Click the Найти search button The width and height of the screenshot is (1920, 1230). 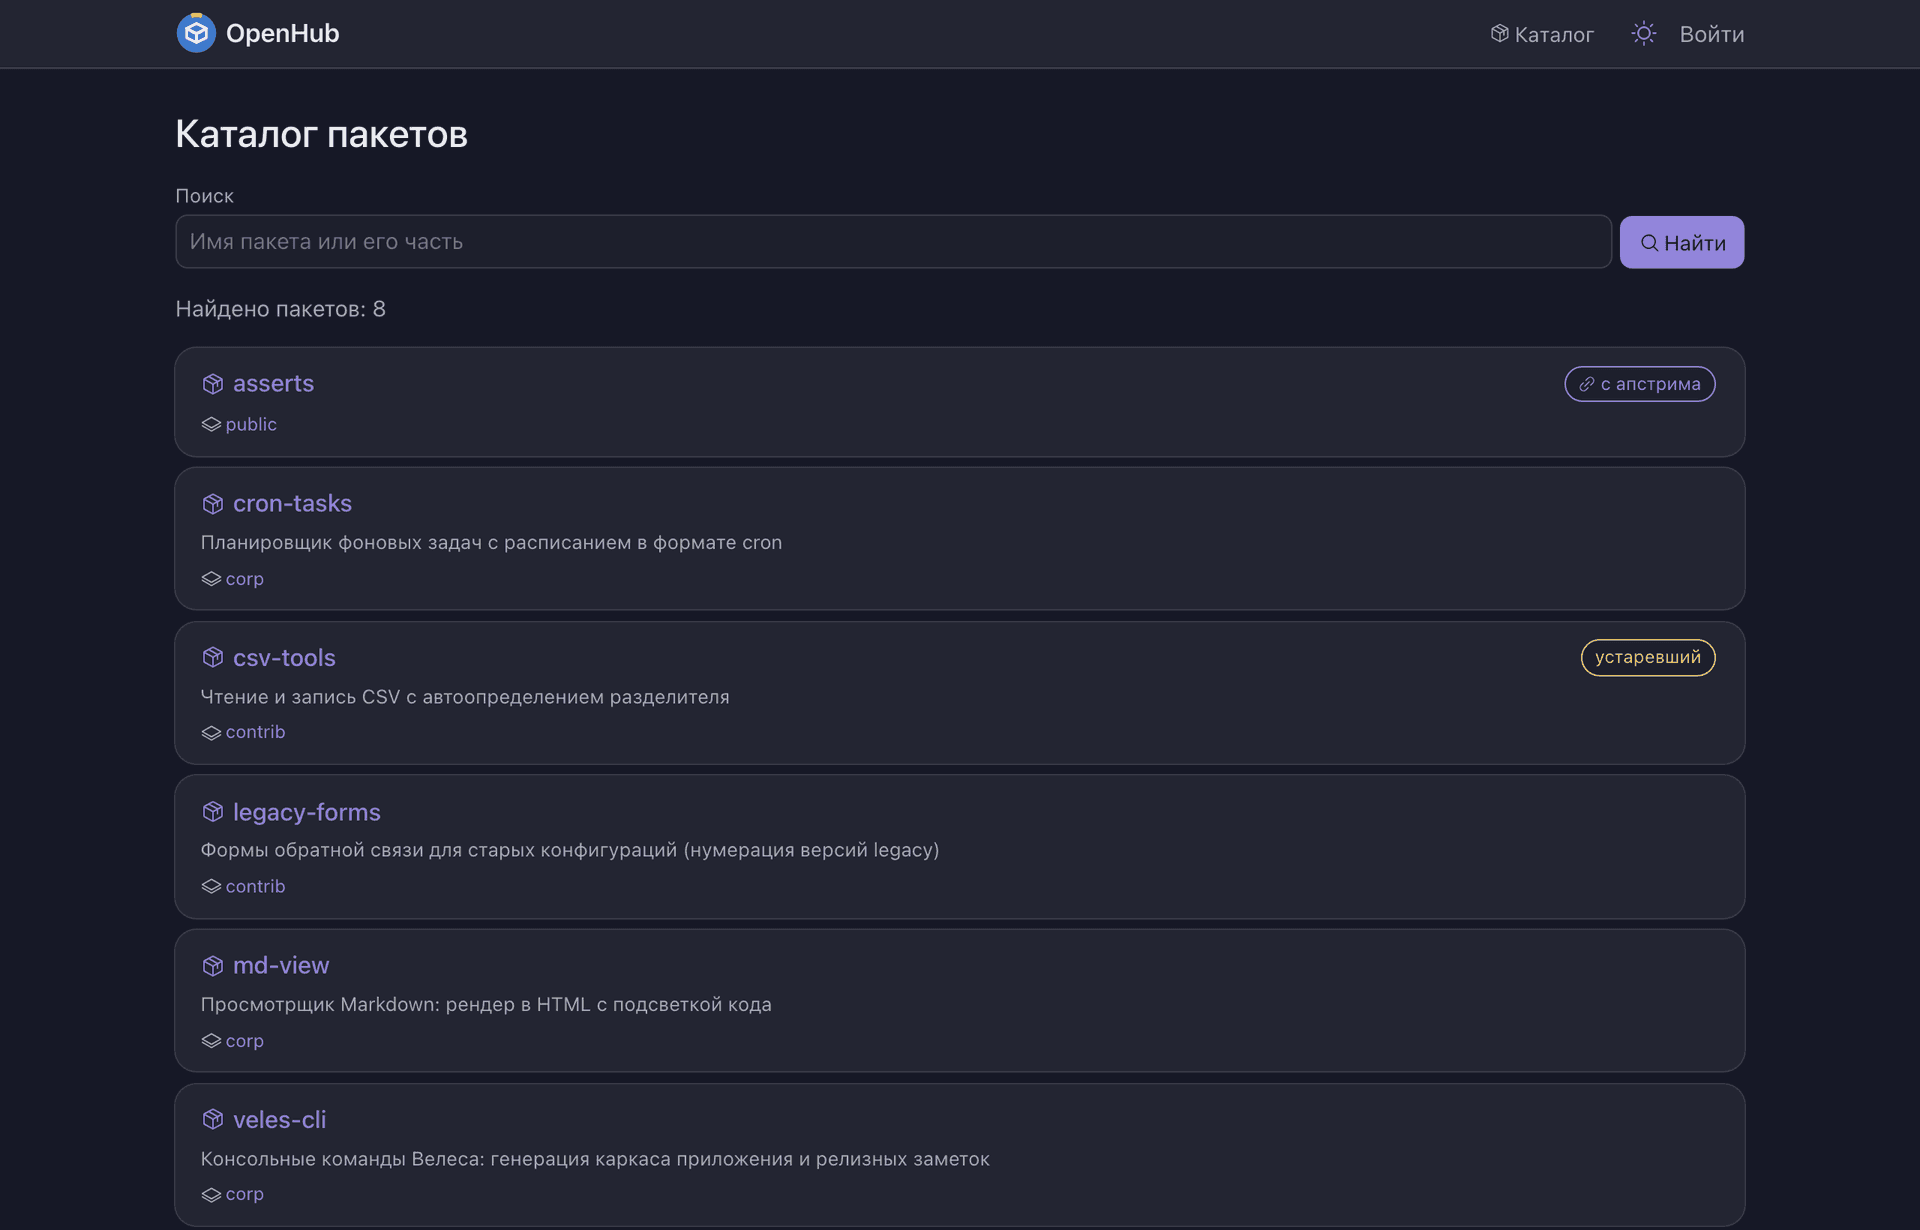(1681, 242)
